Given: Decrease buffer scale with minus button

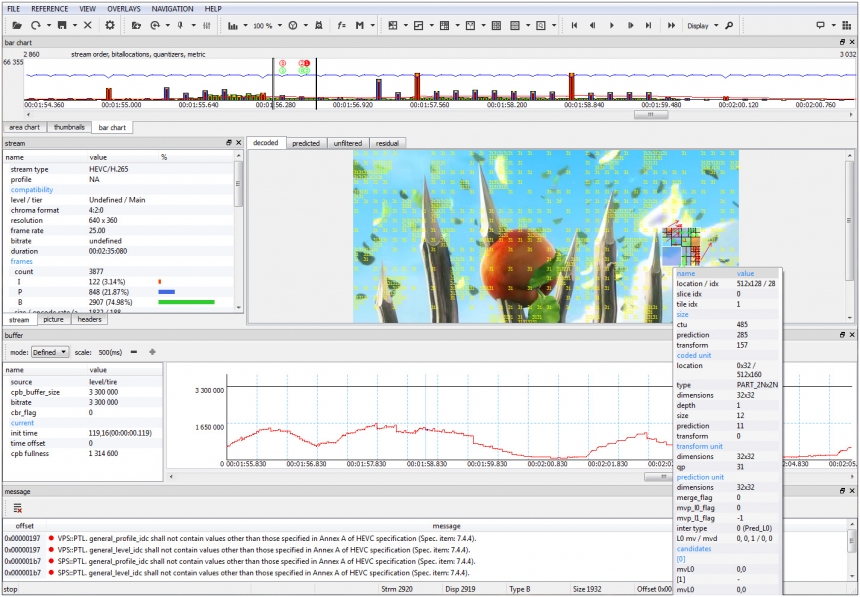Looking at the screenshot, I should click(134, 352).
